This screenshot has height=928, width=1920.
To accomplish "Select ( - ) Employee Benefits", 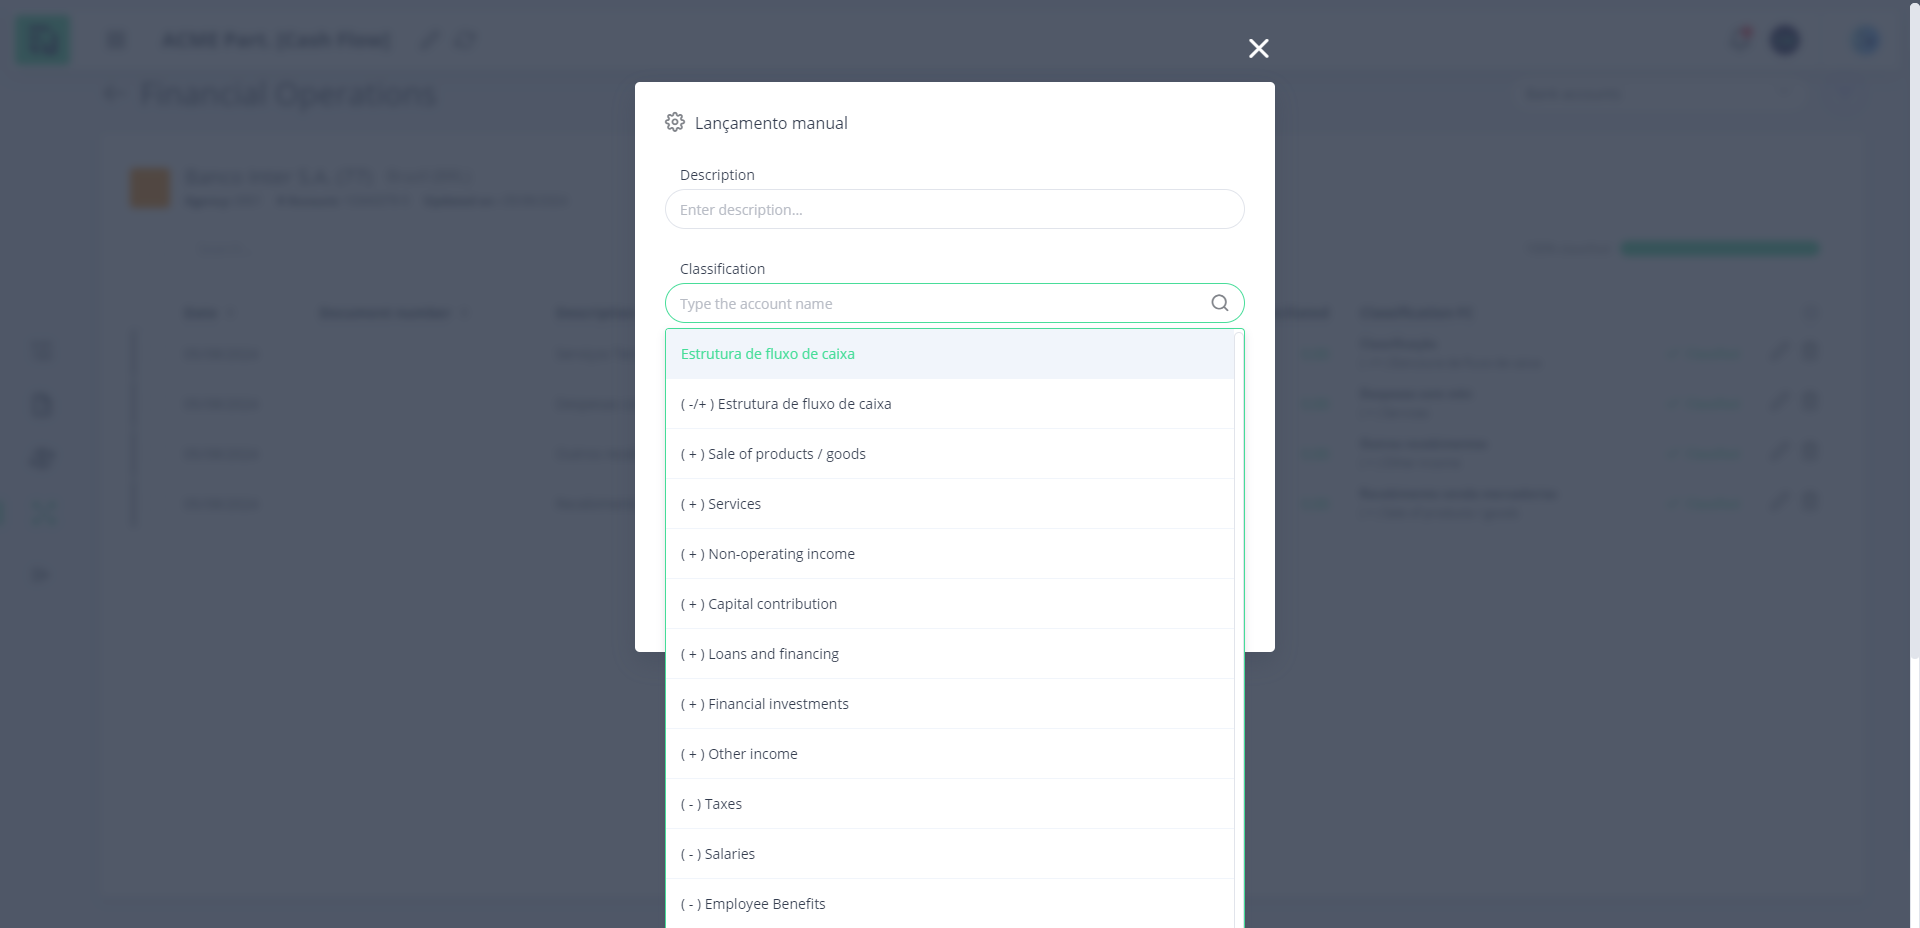I will tap(950, 903).
